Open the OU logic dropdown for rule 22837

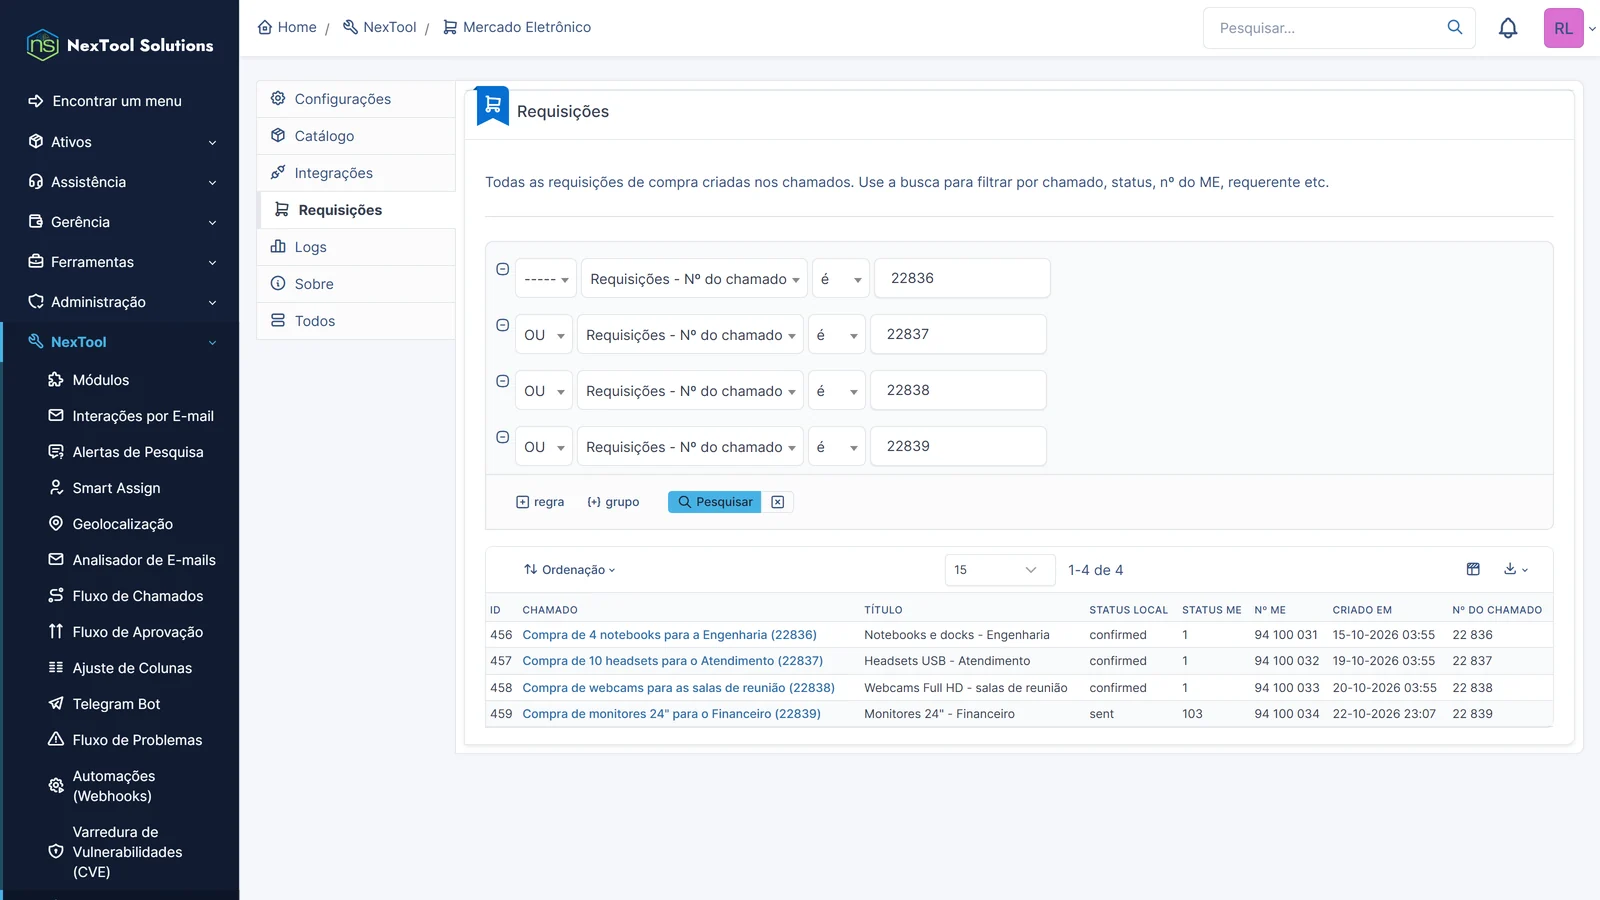544,335
